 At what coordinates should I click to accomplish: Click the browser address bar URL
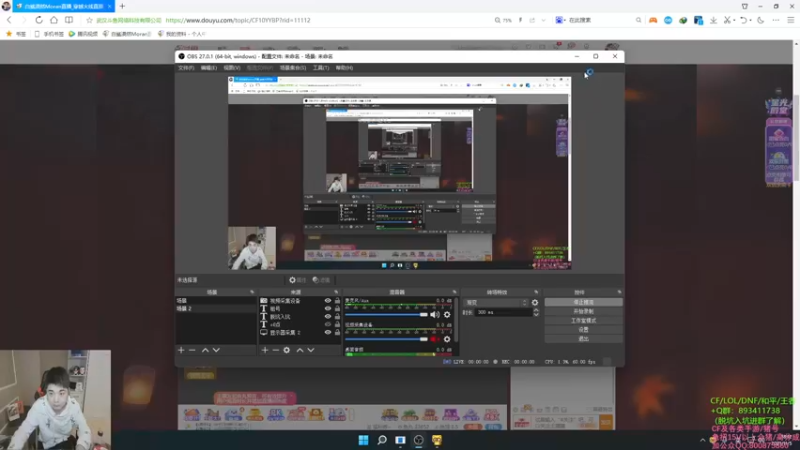(238, 20)
